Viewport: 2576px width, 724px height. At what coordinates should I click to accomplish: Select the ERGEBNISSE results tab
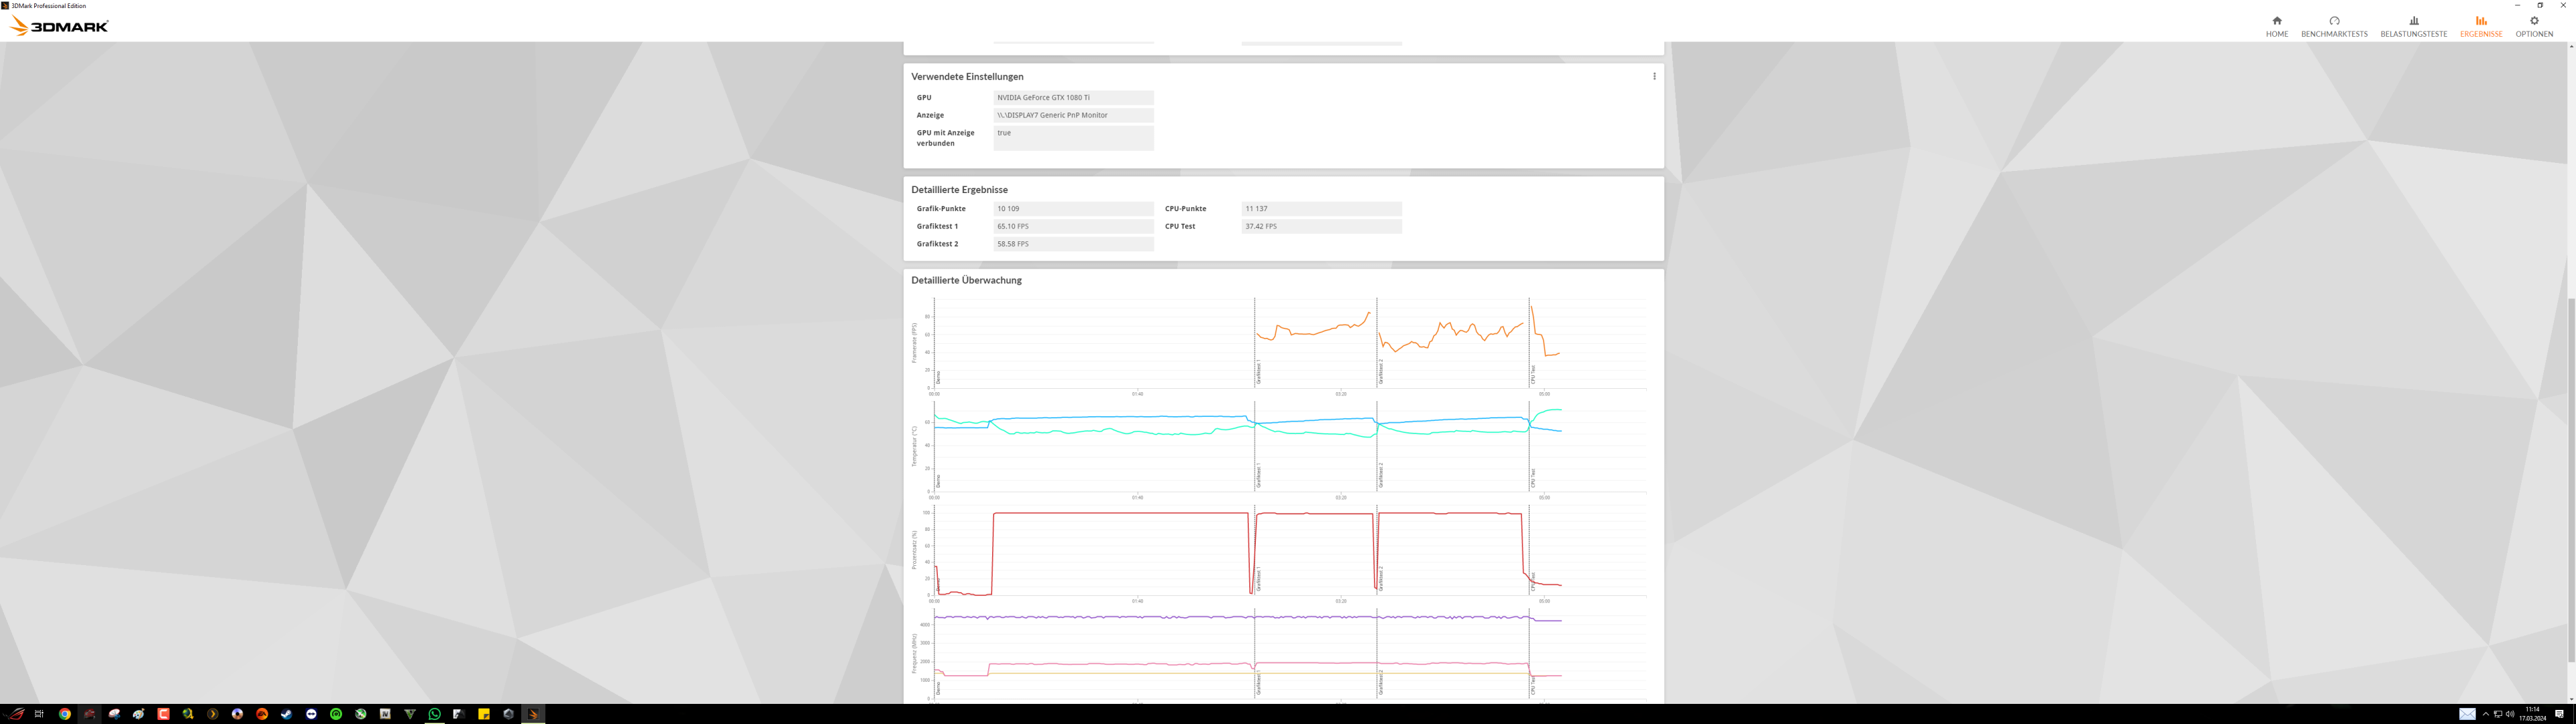[2481, 26]
